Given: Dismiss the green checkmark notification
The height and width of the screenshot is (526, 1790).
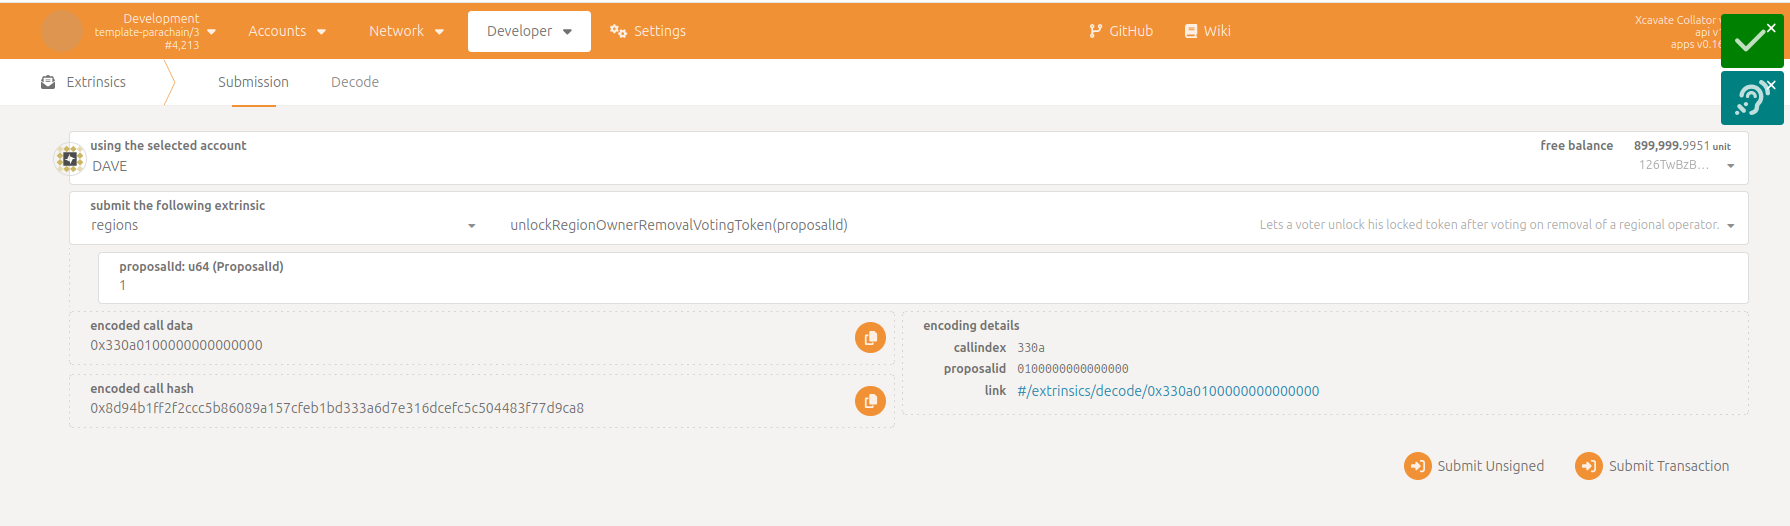Looking at the screenshot, I should point(1771,28).
